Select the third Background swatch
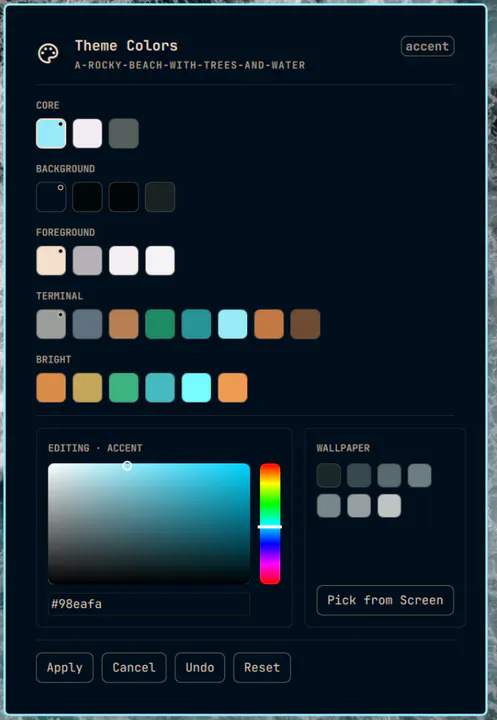The image size is (497, 720). tap(124, 197)
